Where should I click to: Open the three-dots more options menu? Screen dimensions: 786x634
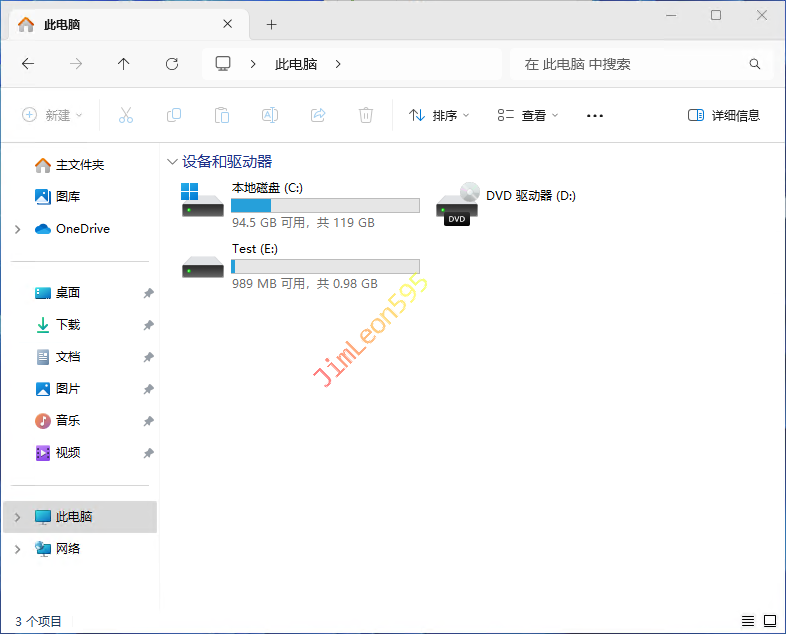(x=595, y=116)
